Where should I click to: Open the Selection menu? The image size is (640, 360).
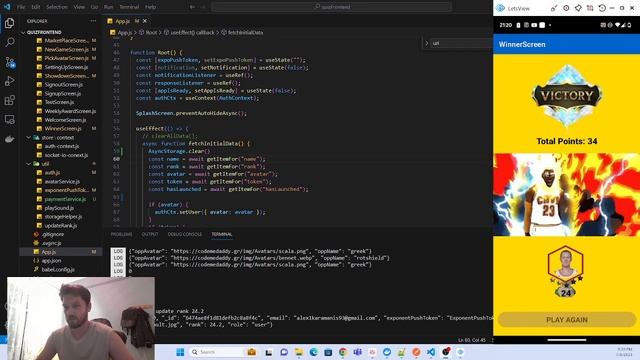click(x=57, y=7)
